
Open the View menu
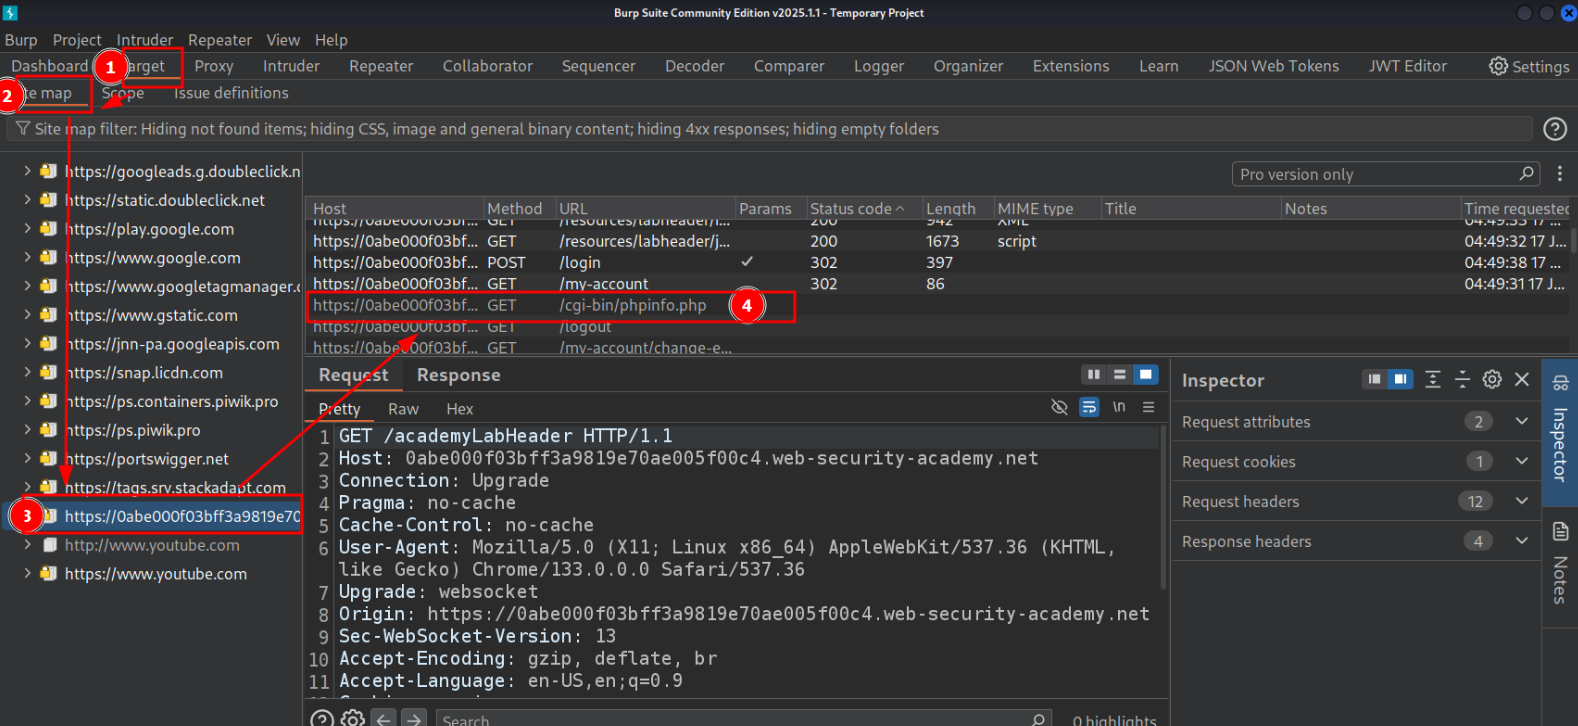click(x=283, y=40)
